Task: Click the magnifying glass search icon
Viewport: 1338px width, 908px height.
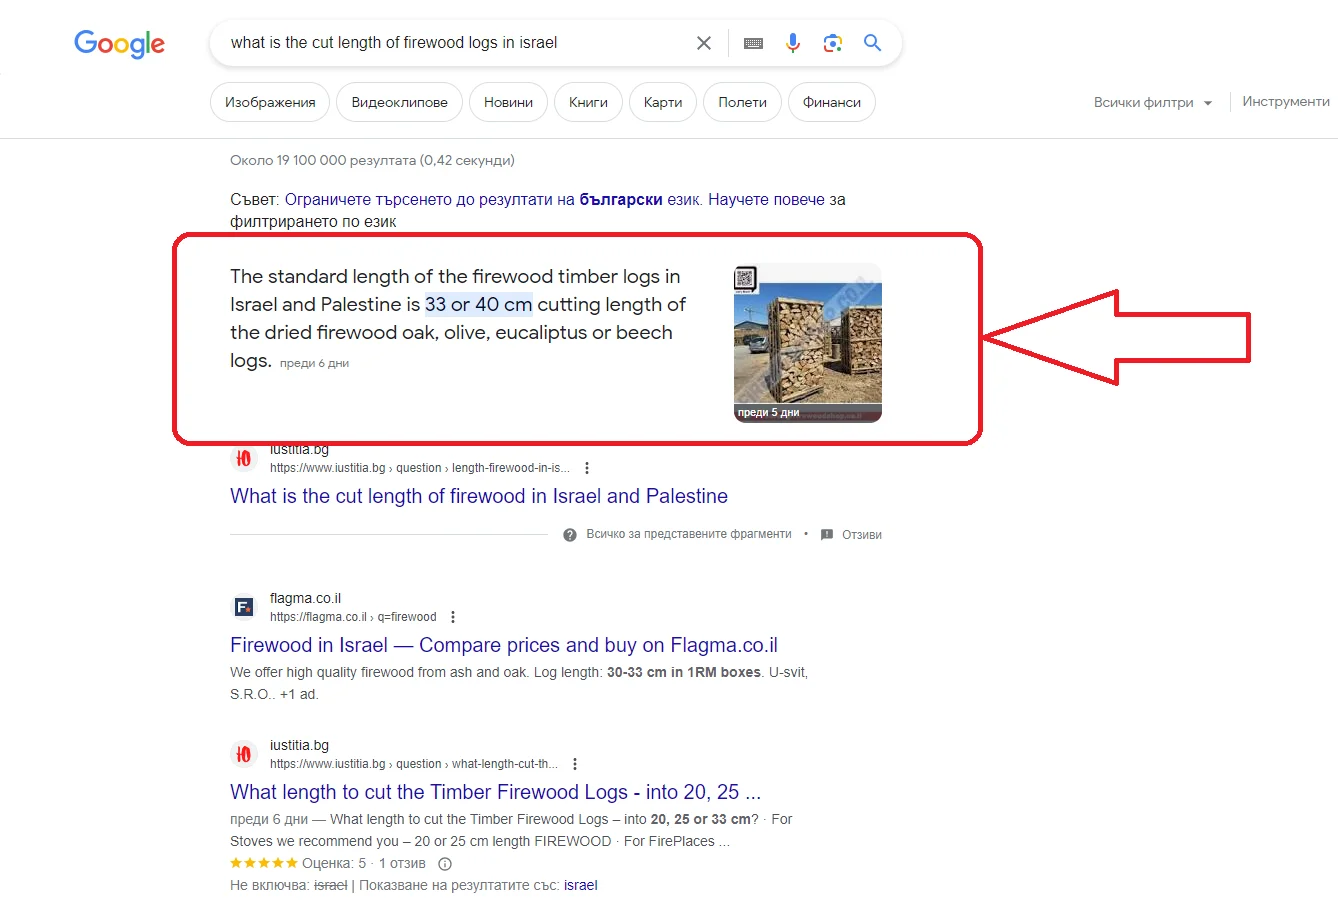Action: pos(873,43)
